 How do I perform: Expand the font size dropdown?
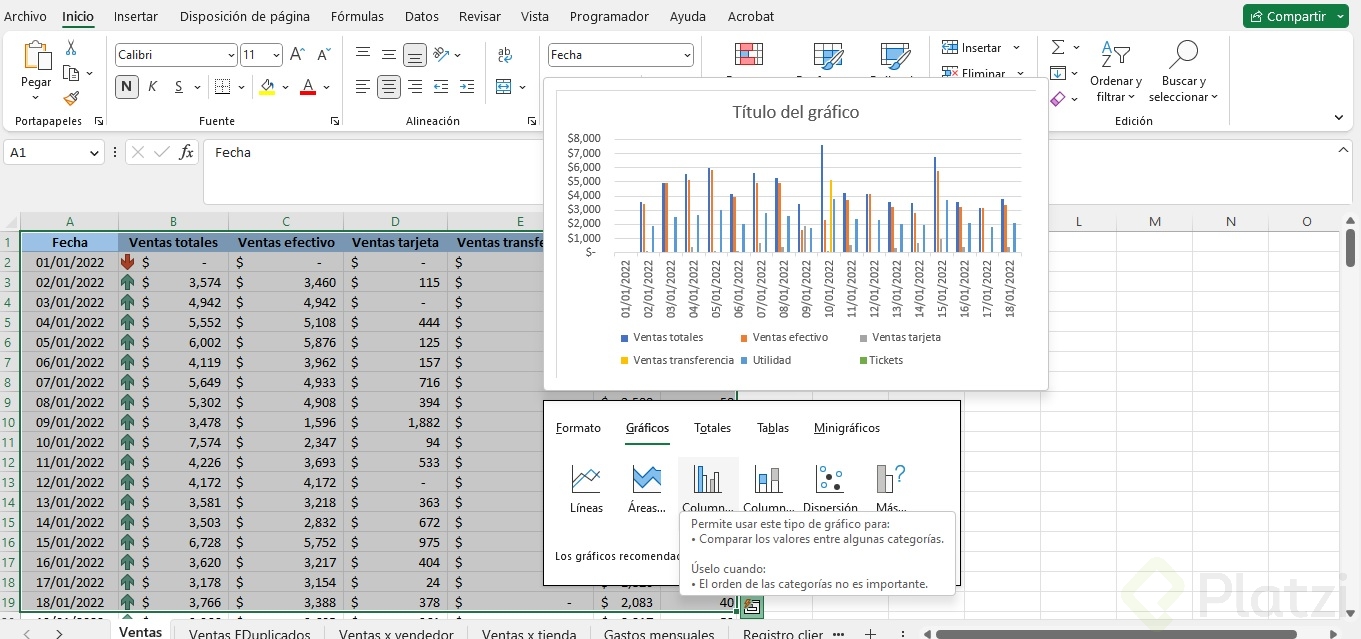[275, 55]
